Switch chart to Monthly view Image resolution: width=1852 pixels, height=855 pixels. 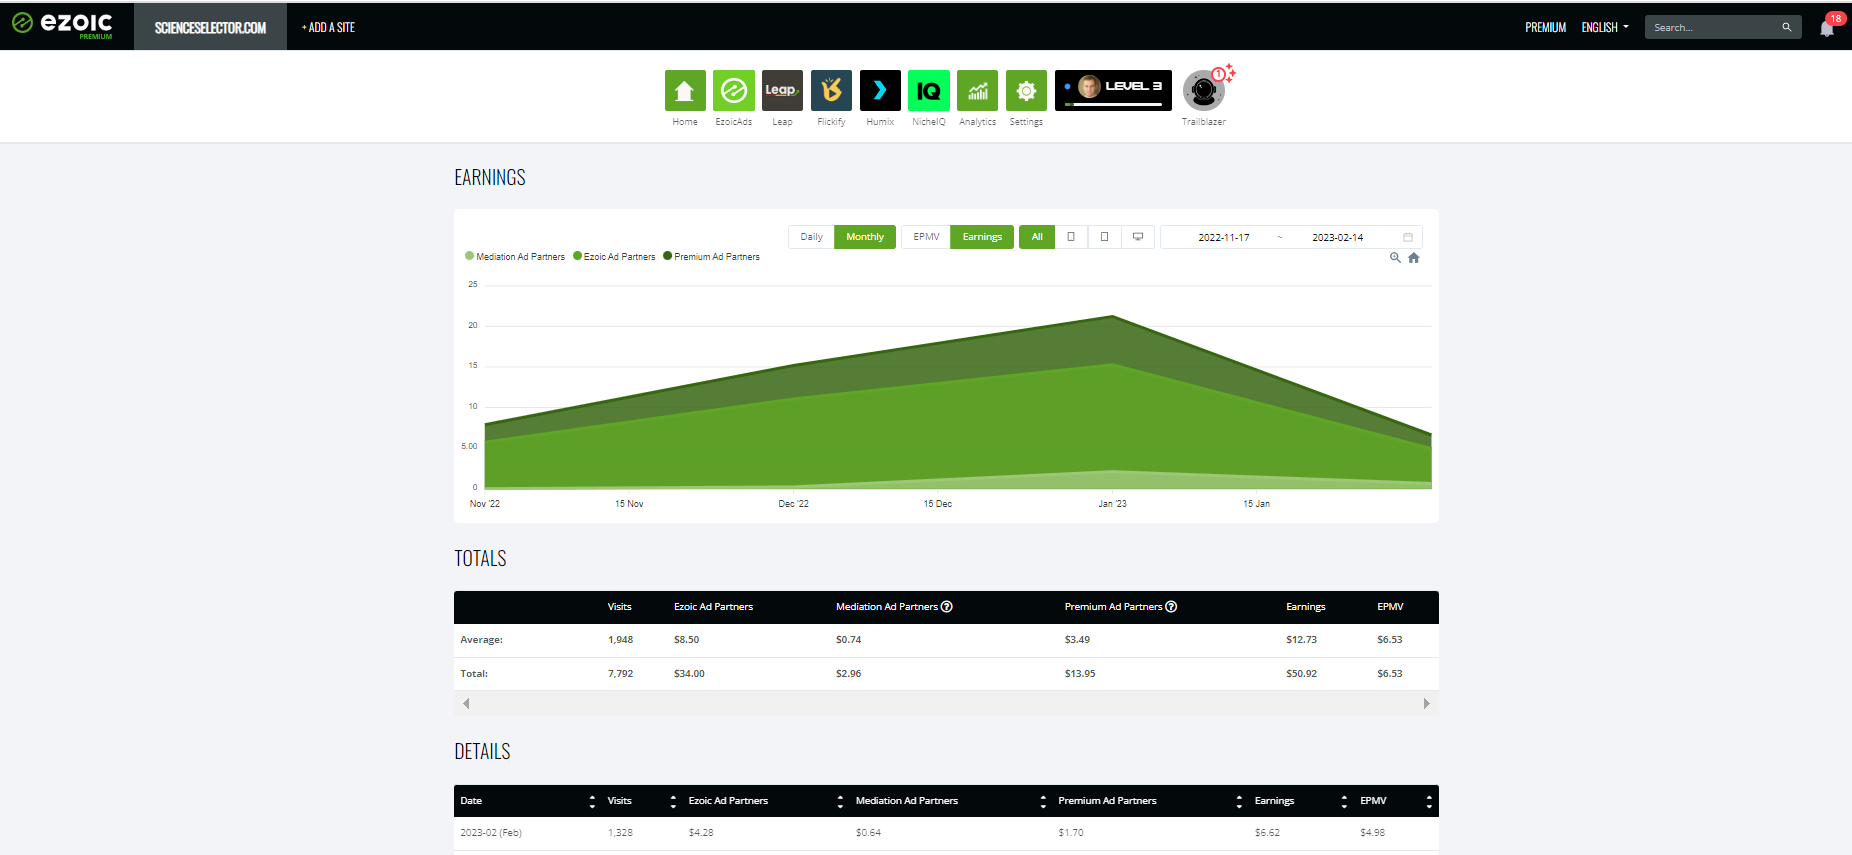pyautogui.click(x=865, y=237)
